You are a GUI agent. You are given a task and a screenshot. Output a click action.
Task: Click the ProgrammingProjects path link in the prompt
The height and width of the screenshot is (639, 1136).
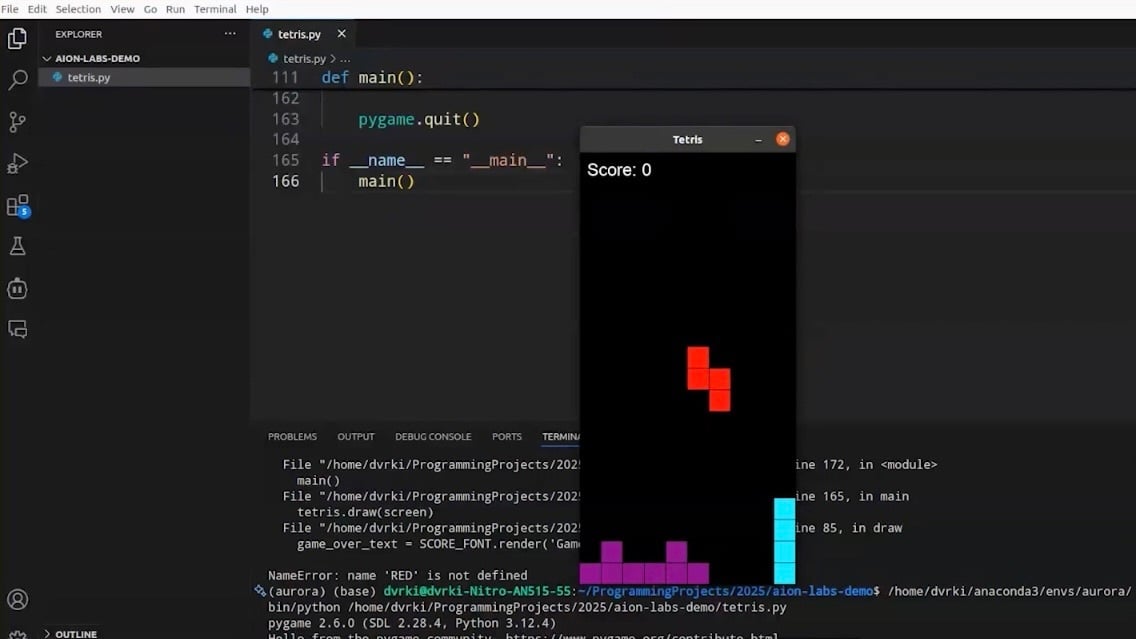(x=722, y=591)
